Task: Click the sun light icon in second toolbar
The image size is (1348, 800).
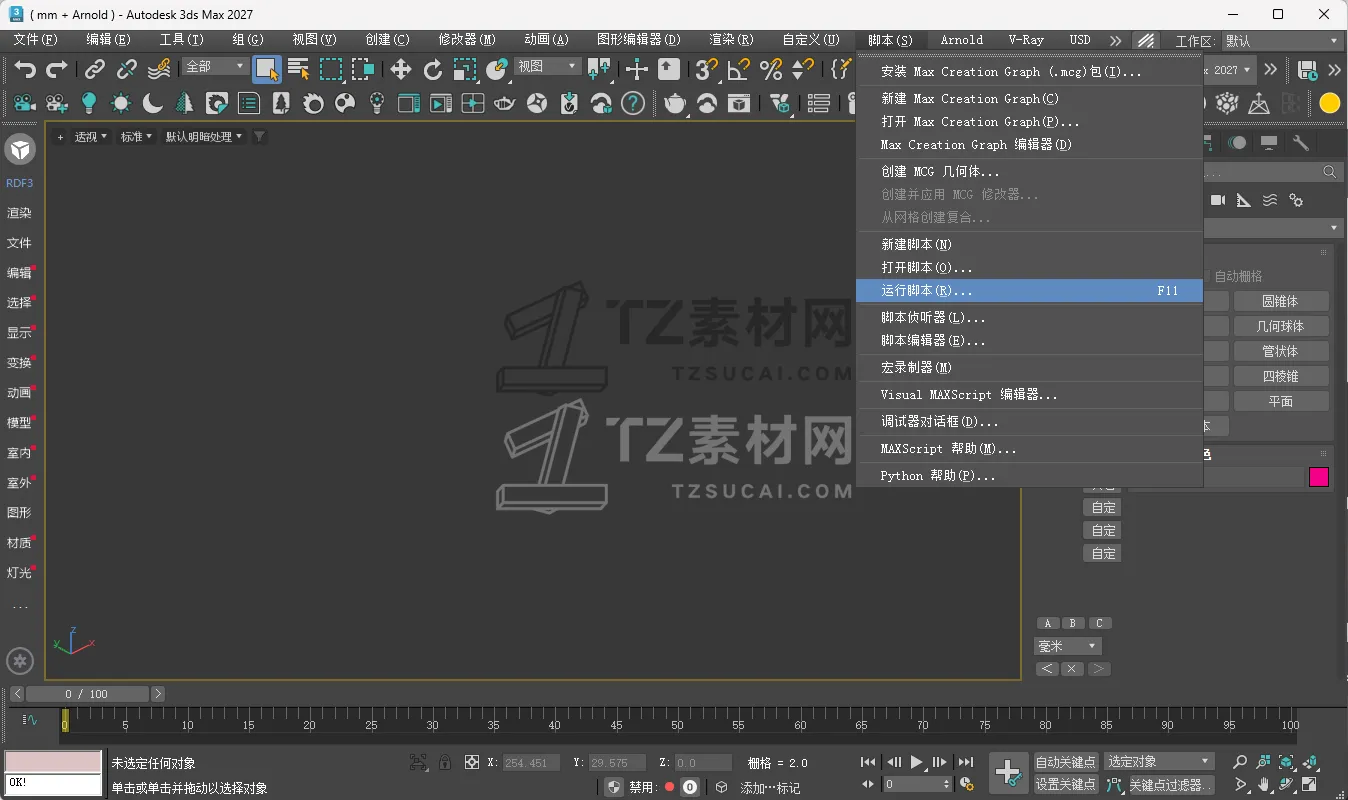Action: pyautogui.click(x=121, y=103)
